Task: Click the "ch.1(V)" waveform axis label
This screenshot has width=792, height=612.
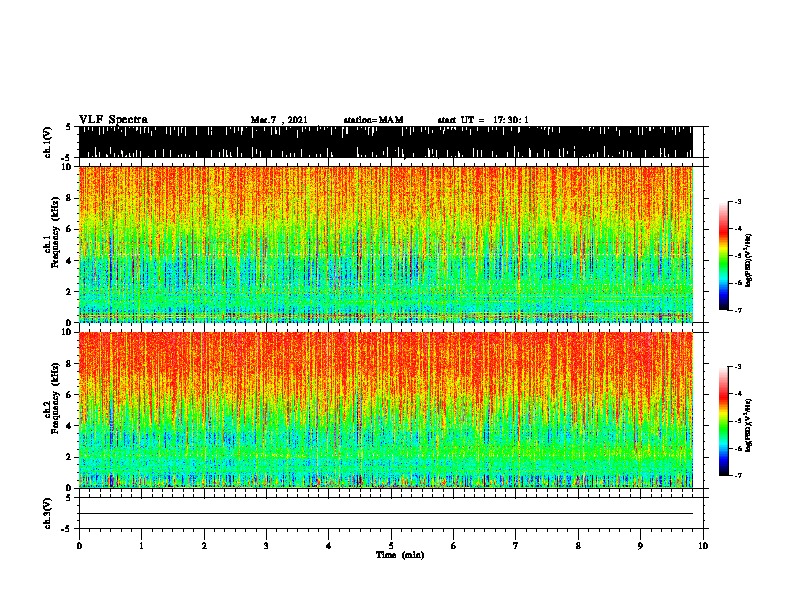Action: point(48,142)
